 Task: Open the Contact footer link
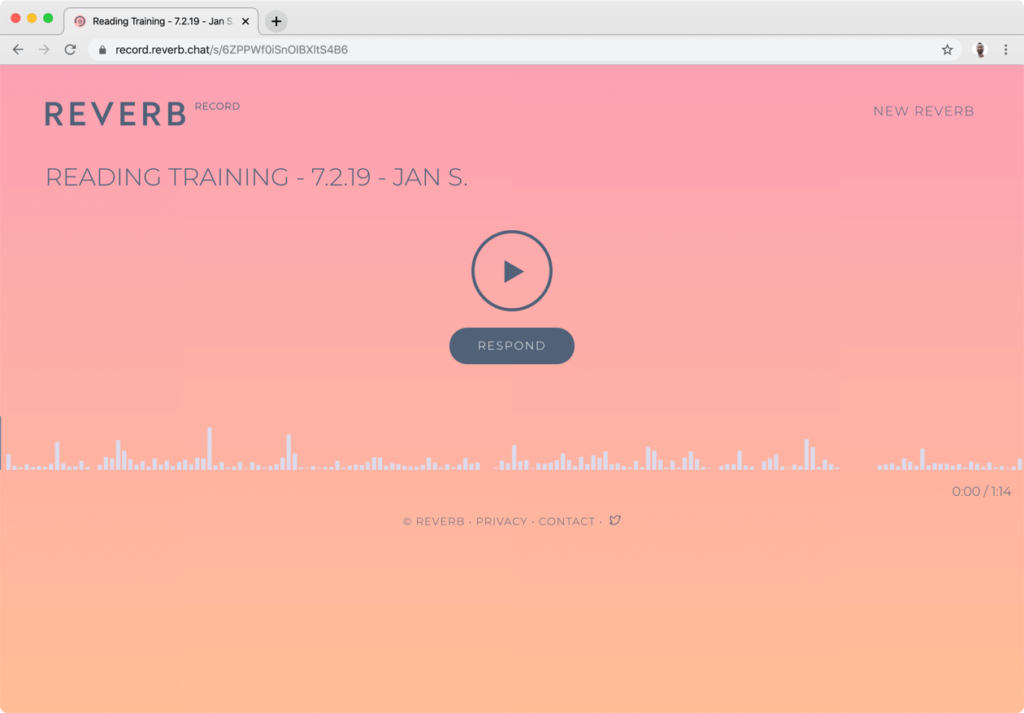566,522
